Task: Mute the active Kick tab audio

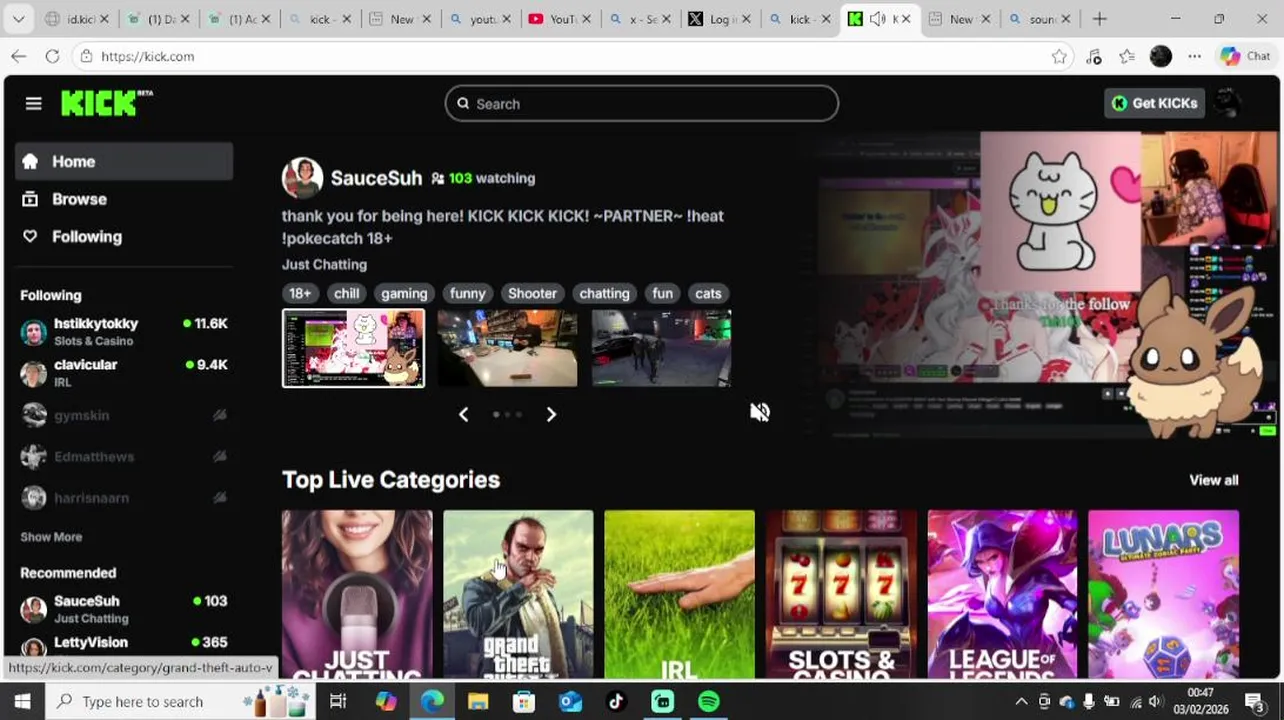Action: coord(878,19)
